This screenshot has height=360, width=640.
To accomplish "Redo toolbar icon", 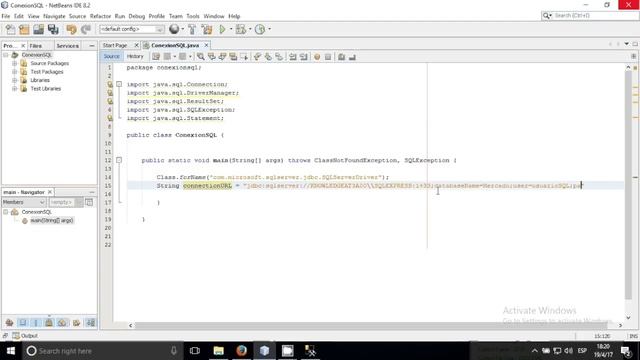I will tap(86, 29).
